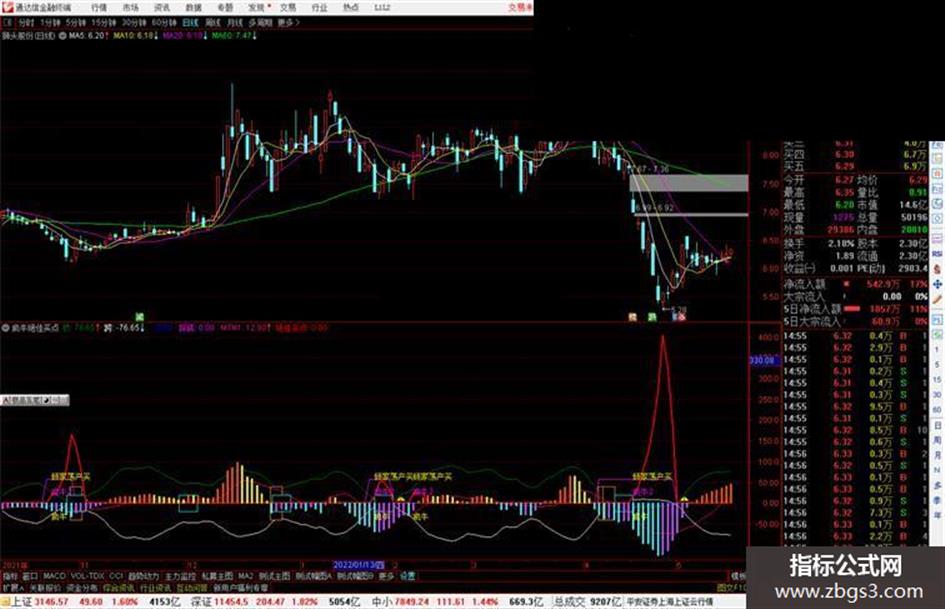This screenshot has height=609, width=945.
Task: Click the red 交易 button at top right
Action: tap(520, 7)
